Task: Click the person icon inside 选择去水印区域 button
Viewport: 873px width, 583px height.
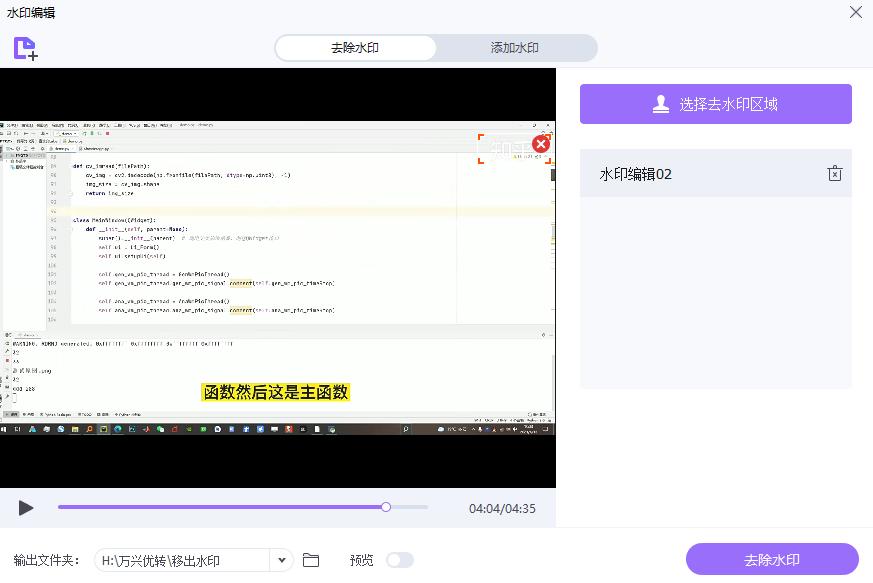Action: point(662,103)
